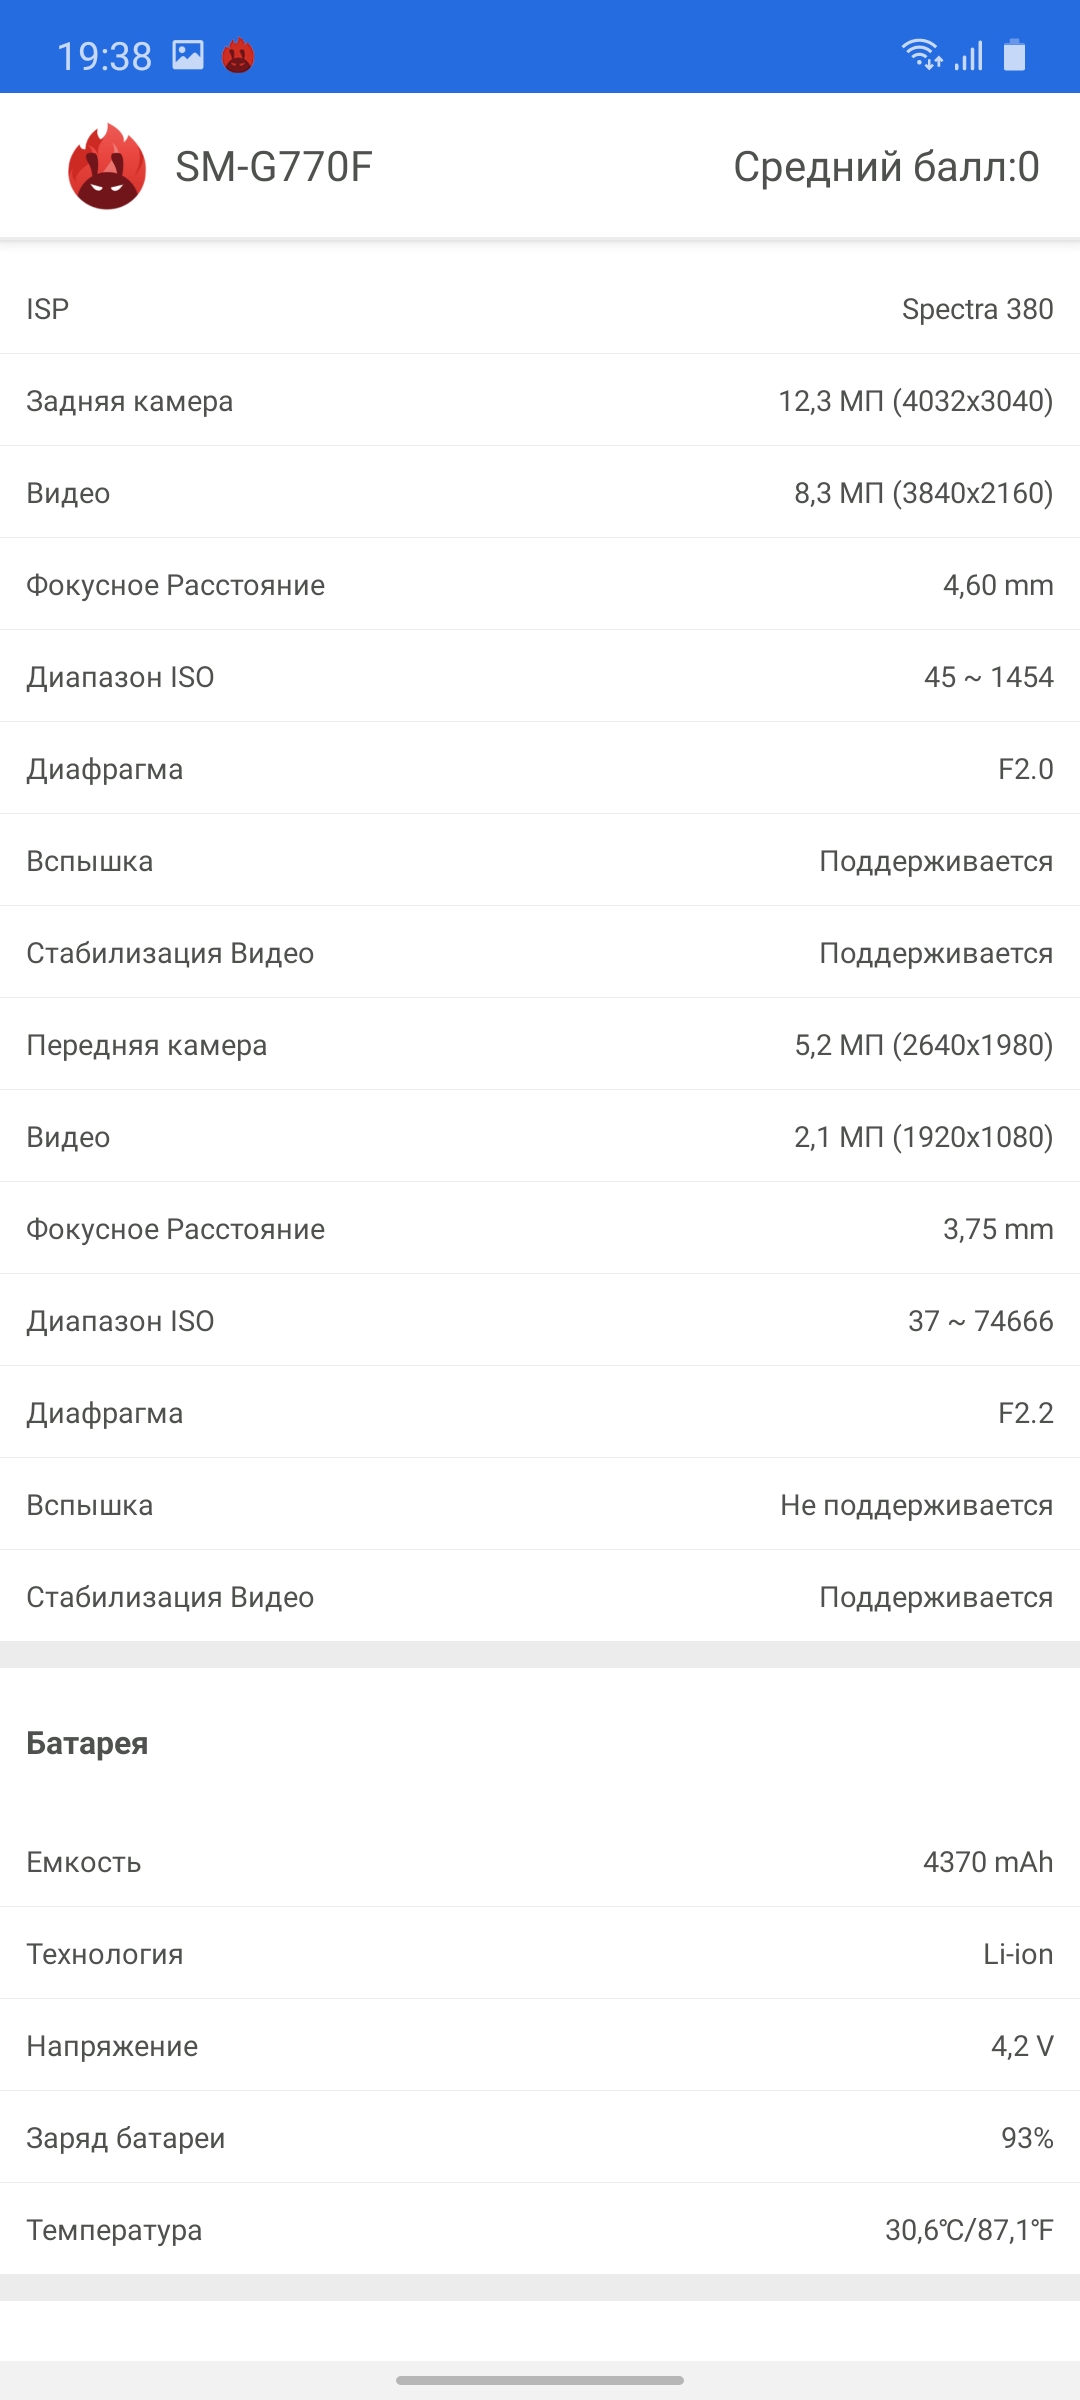The image size is (1080, 2400).
Task: Tap the 4,60 mm focal length row
Action: (540, 585)
